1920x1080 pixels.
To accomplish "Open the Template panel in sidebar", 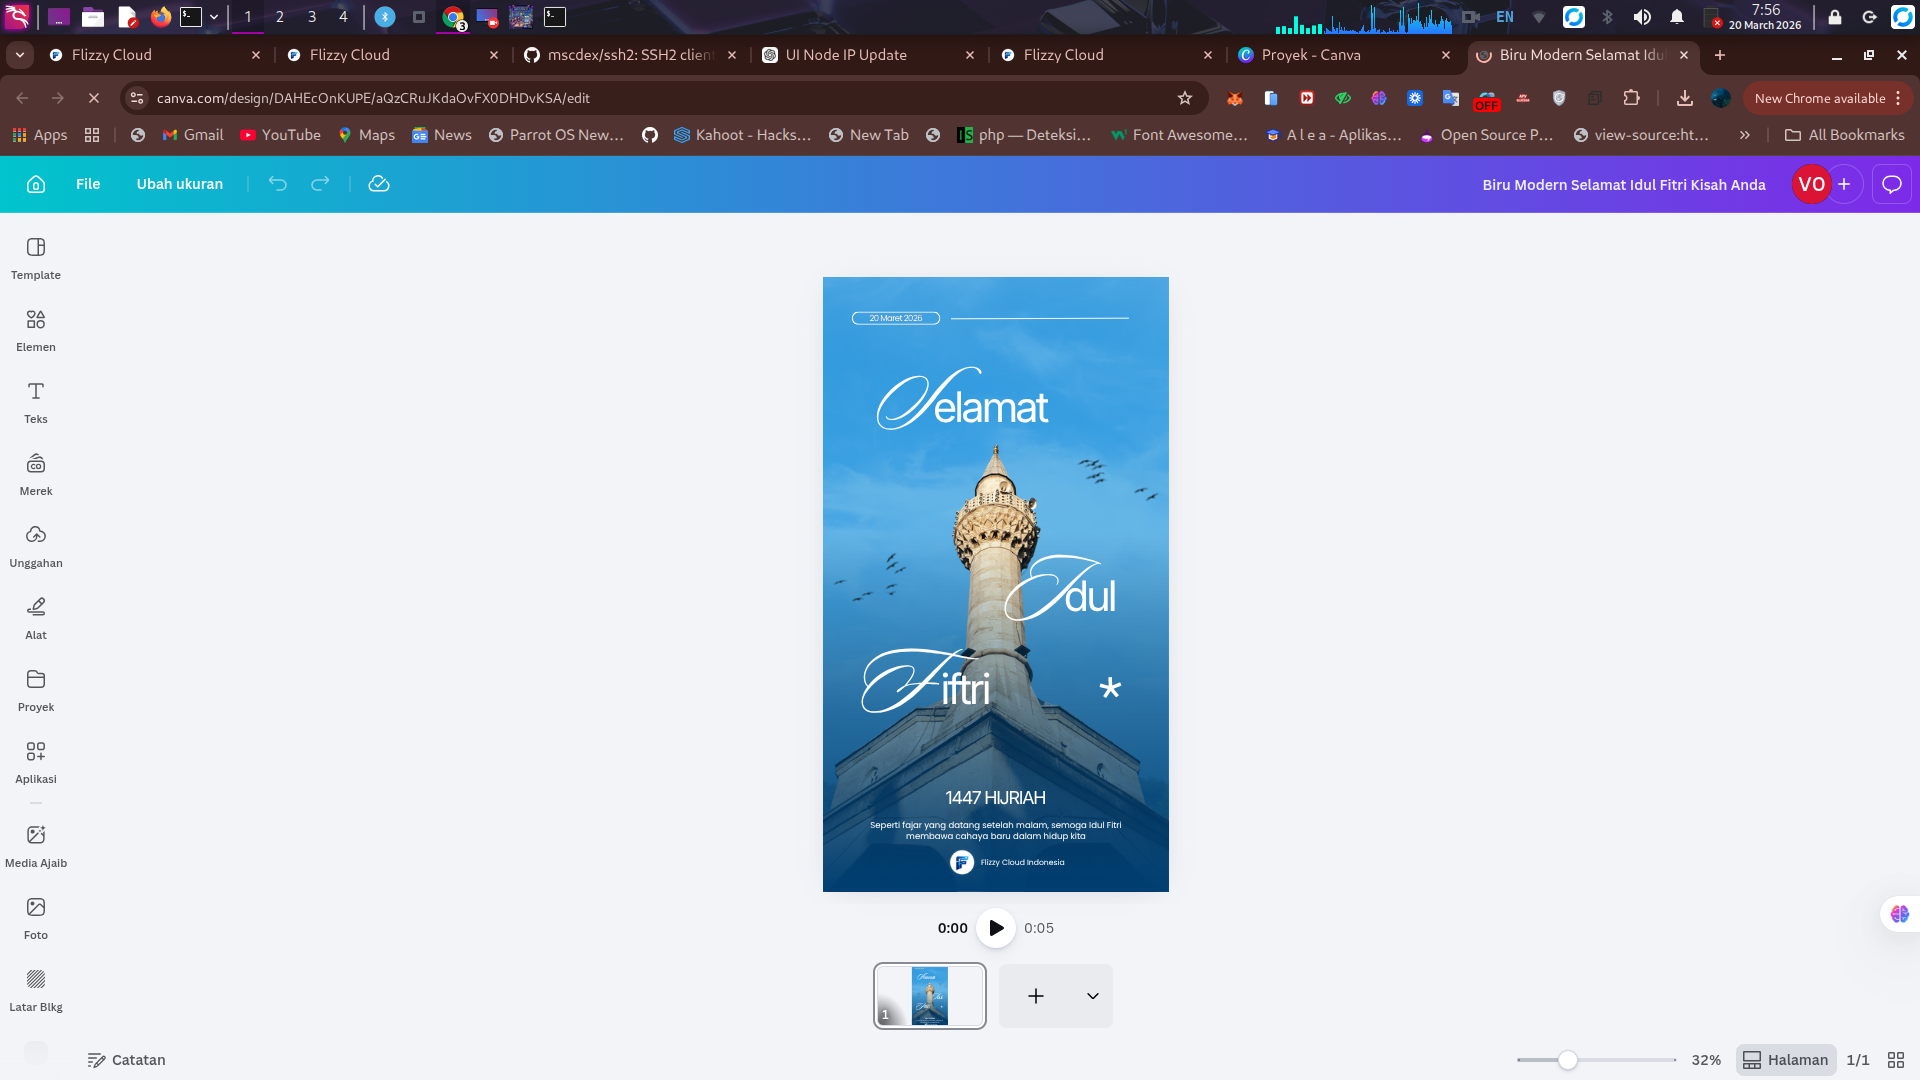I will coord(36,258).
